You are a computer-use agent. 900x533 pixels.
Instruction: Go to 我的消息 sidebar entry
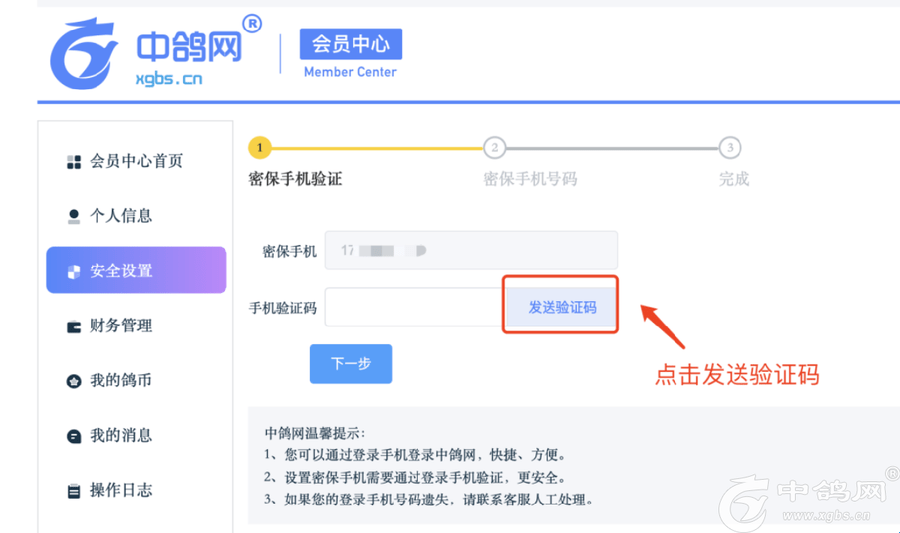pos(121,436)
